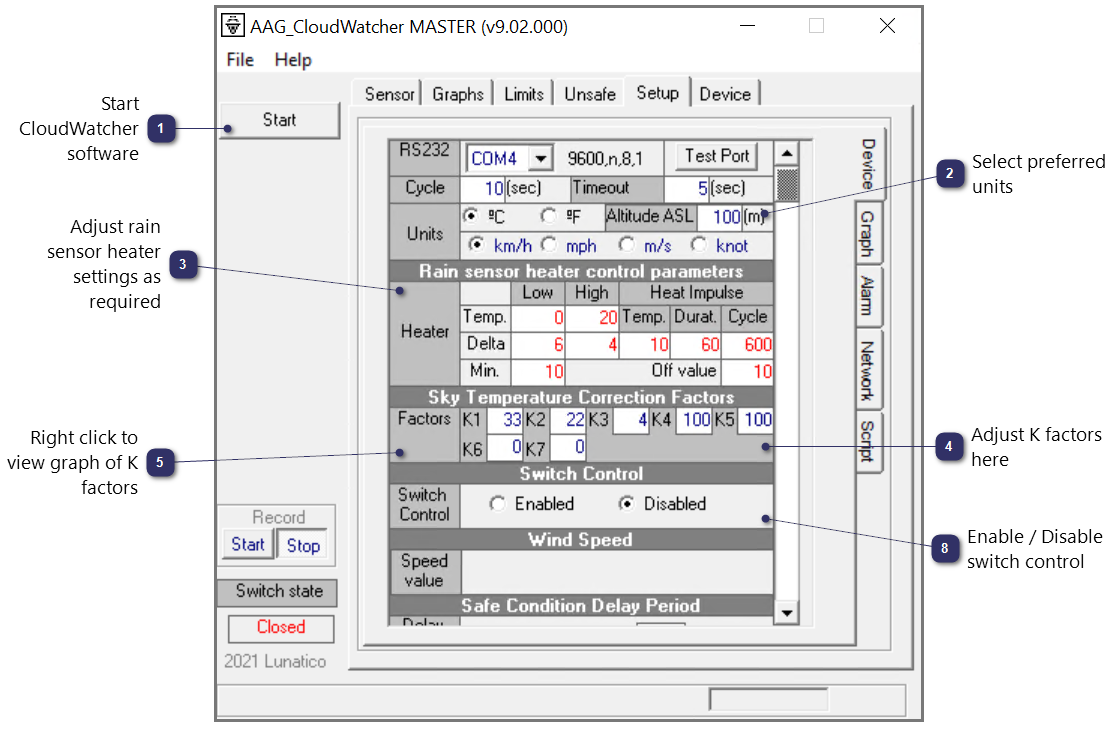This screenshot has height=729, width=1113.
Task: Select m/s wind speed unit
Action: (x=627, y=245)
